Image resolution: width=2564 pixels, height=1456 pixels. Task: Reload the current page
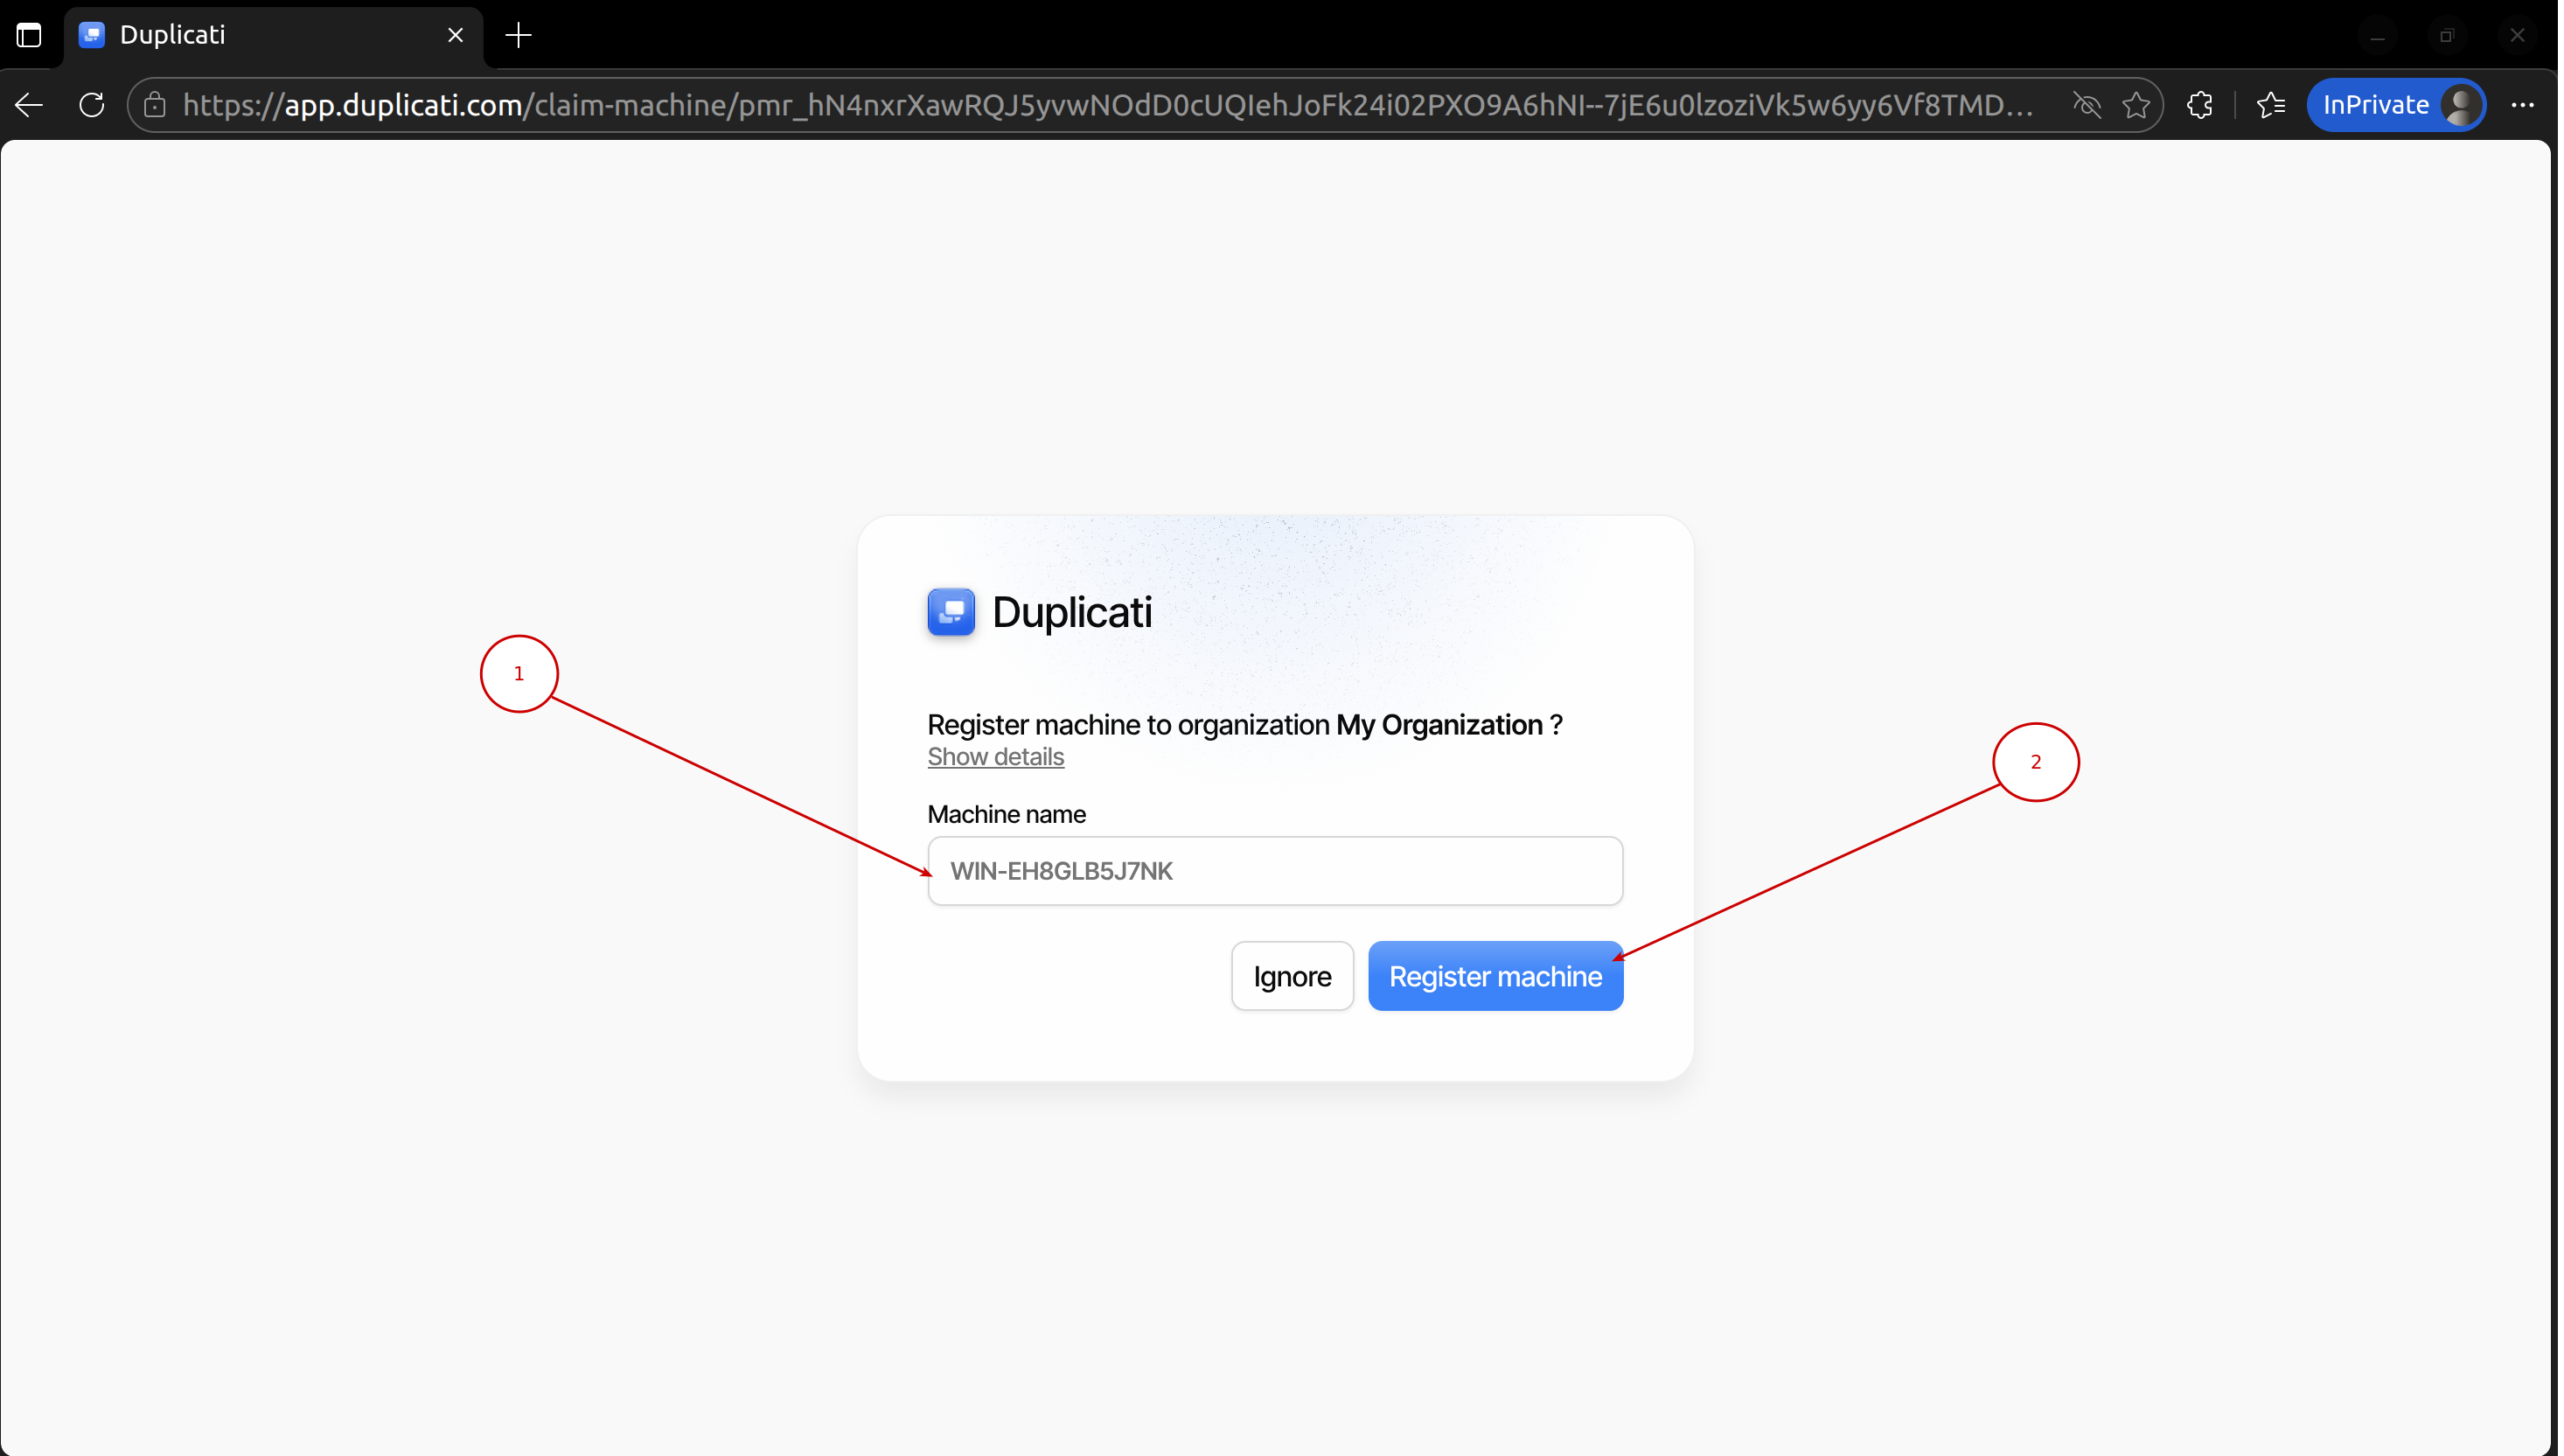92,105
